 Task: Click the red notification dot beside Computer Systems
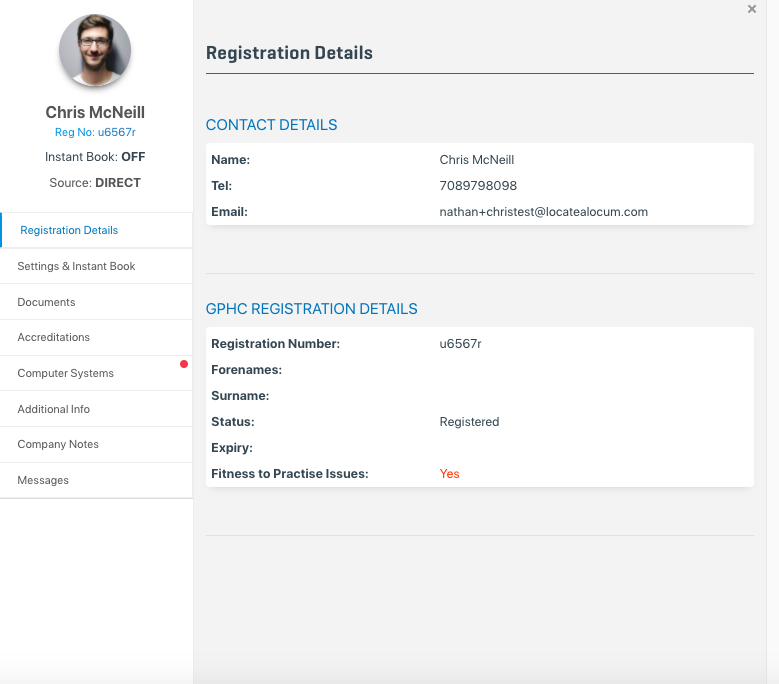184,364
